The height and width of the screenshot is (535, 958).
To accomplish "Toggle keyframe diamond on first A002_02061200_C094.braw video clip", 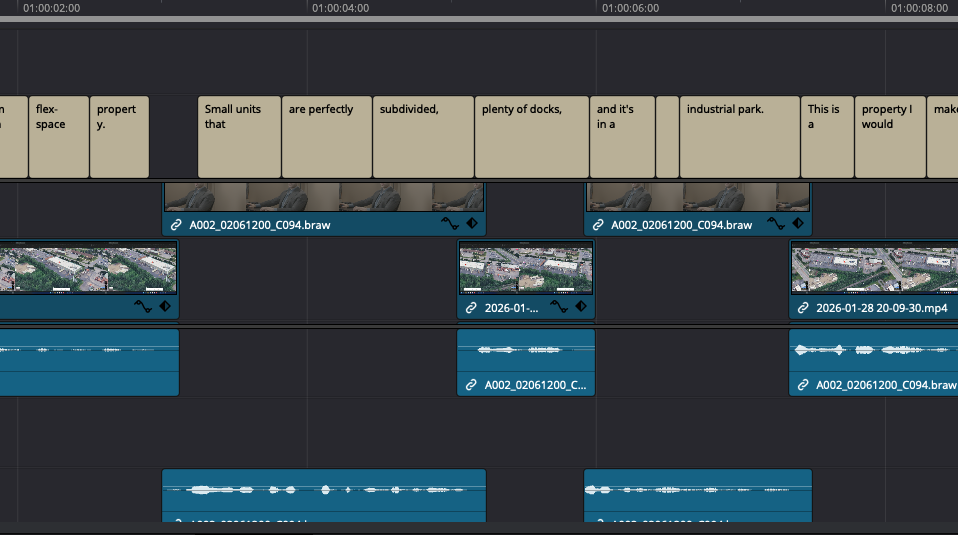I will 472,224.
